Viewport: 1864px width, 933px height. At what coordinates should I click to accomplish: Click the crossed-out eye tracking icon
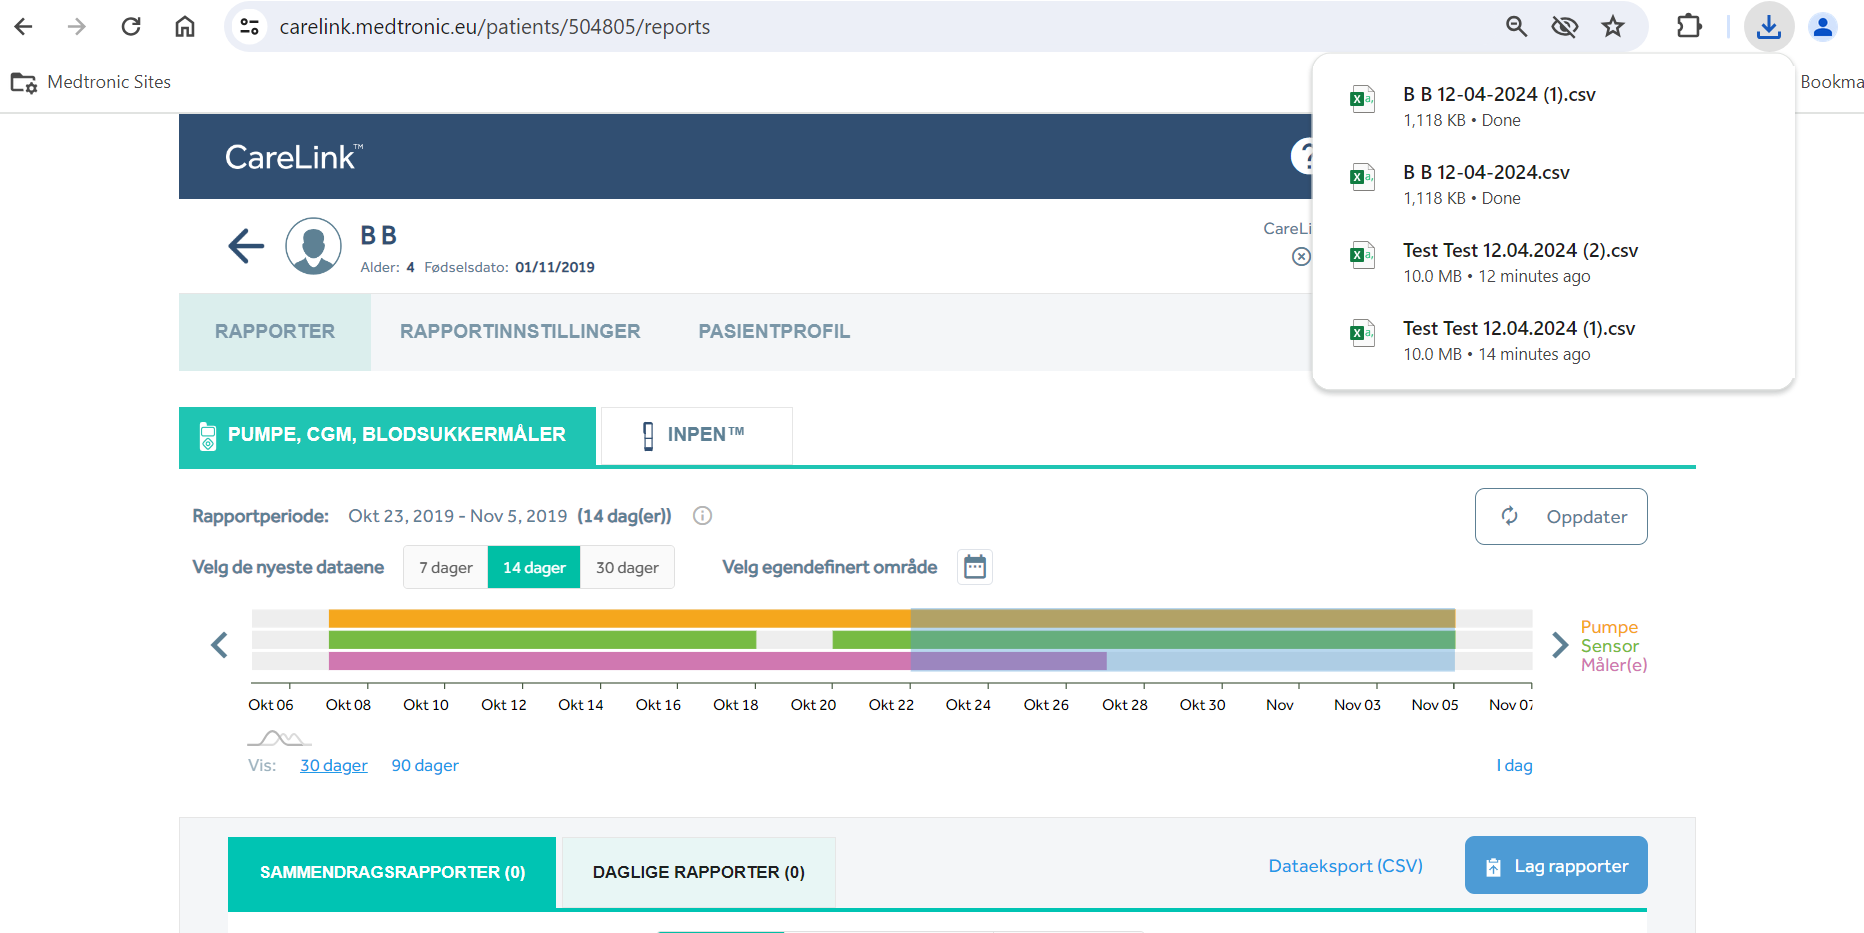[1564, 27]
